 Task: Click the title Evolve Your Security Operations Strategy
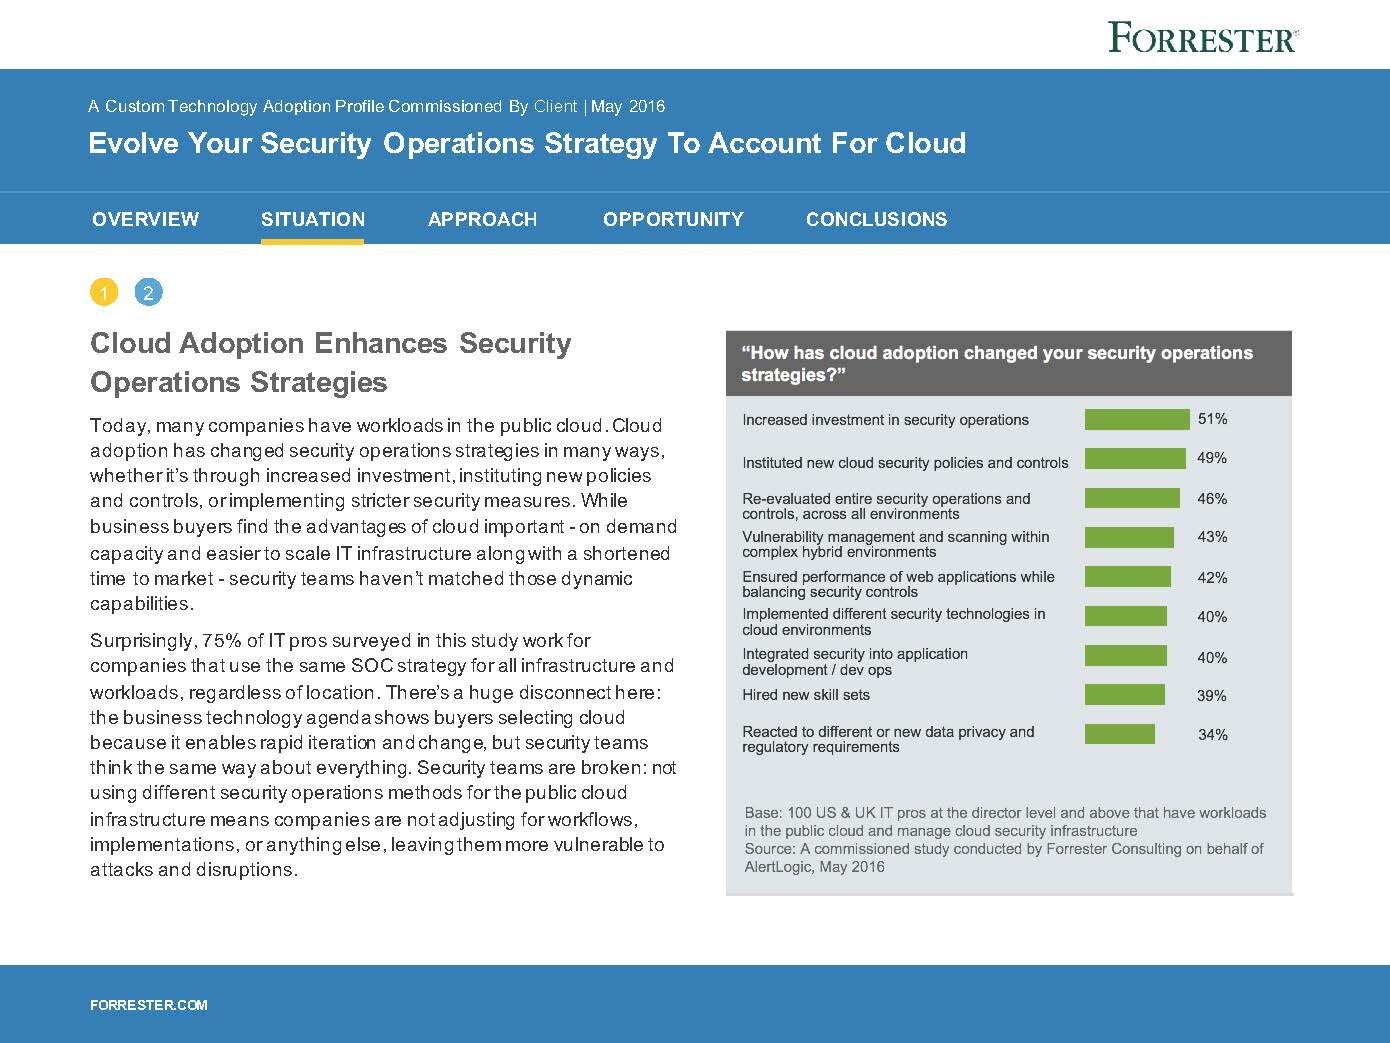pyautogui.click(x=528, y=144)
